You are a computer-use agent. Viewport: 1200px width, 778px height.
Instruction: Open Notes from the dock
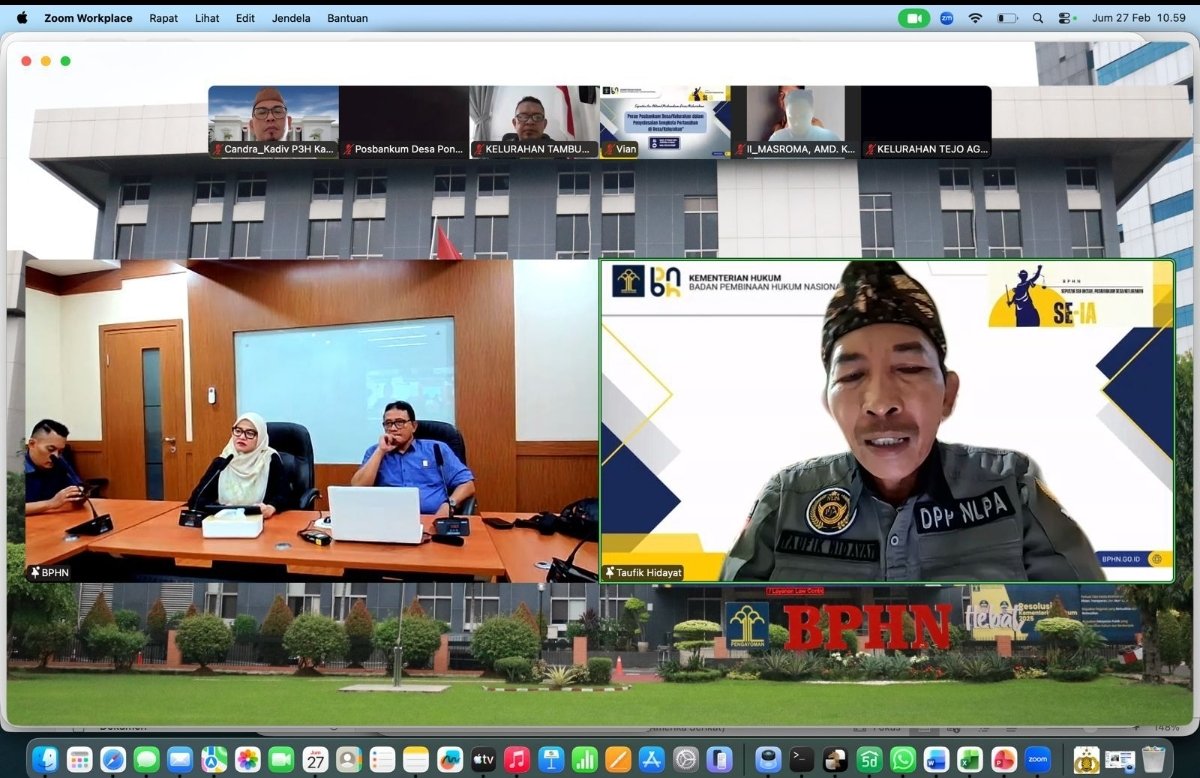[x=417, y=759]
